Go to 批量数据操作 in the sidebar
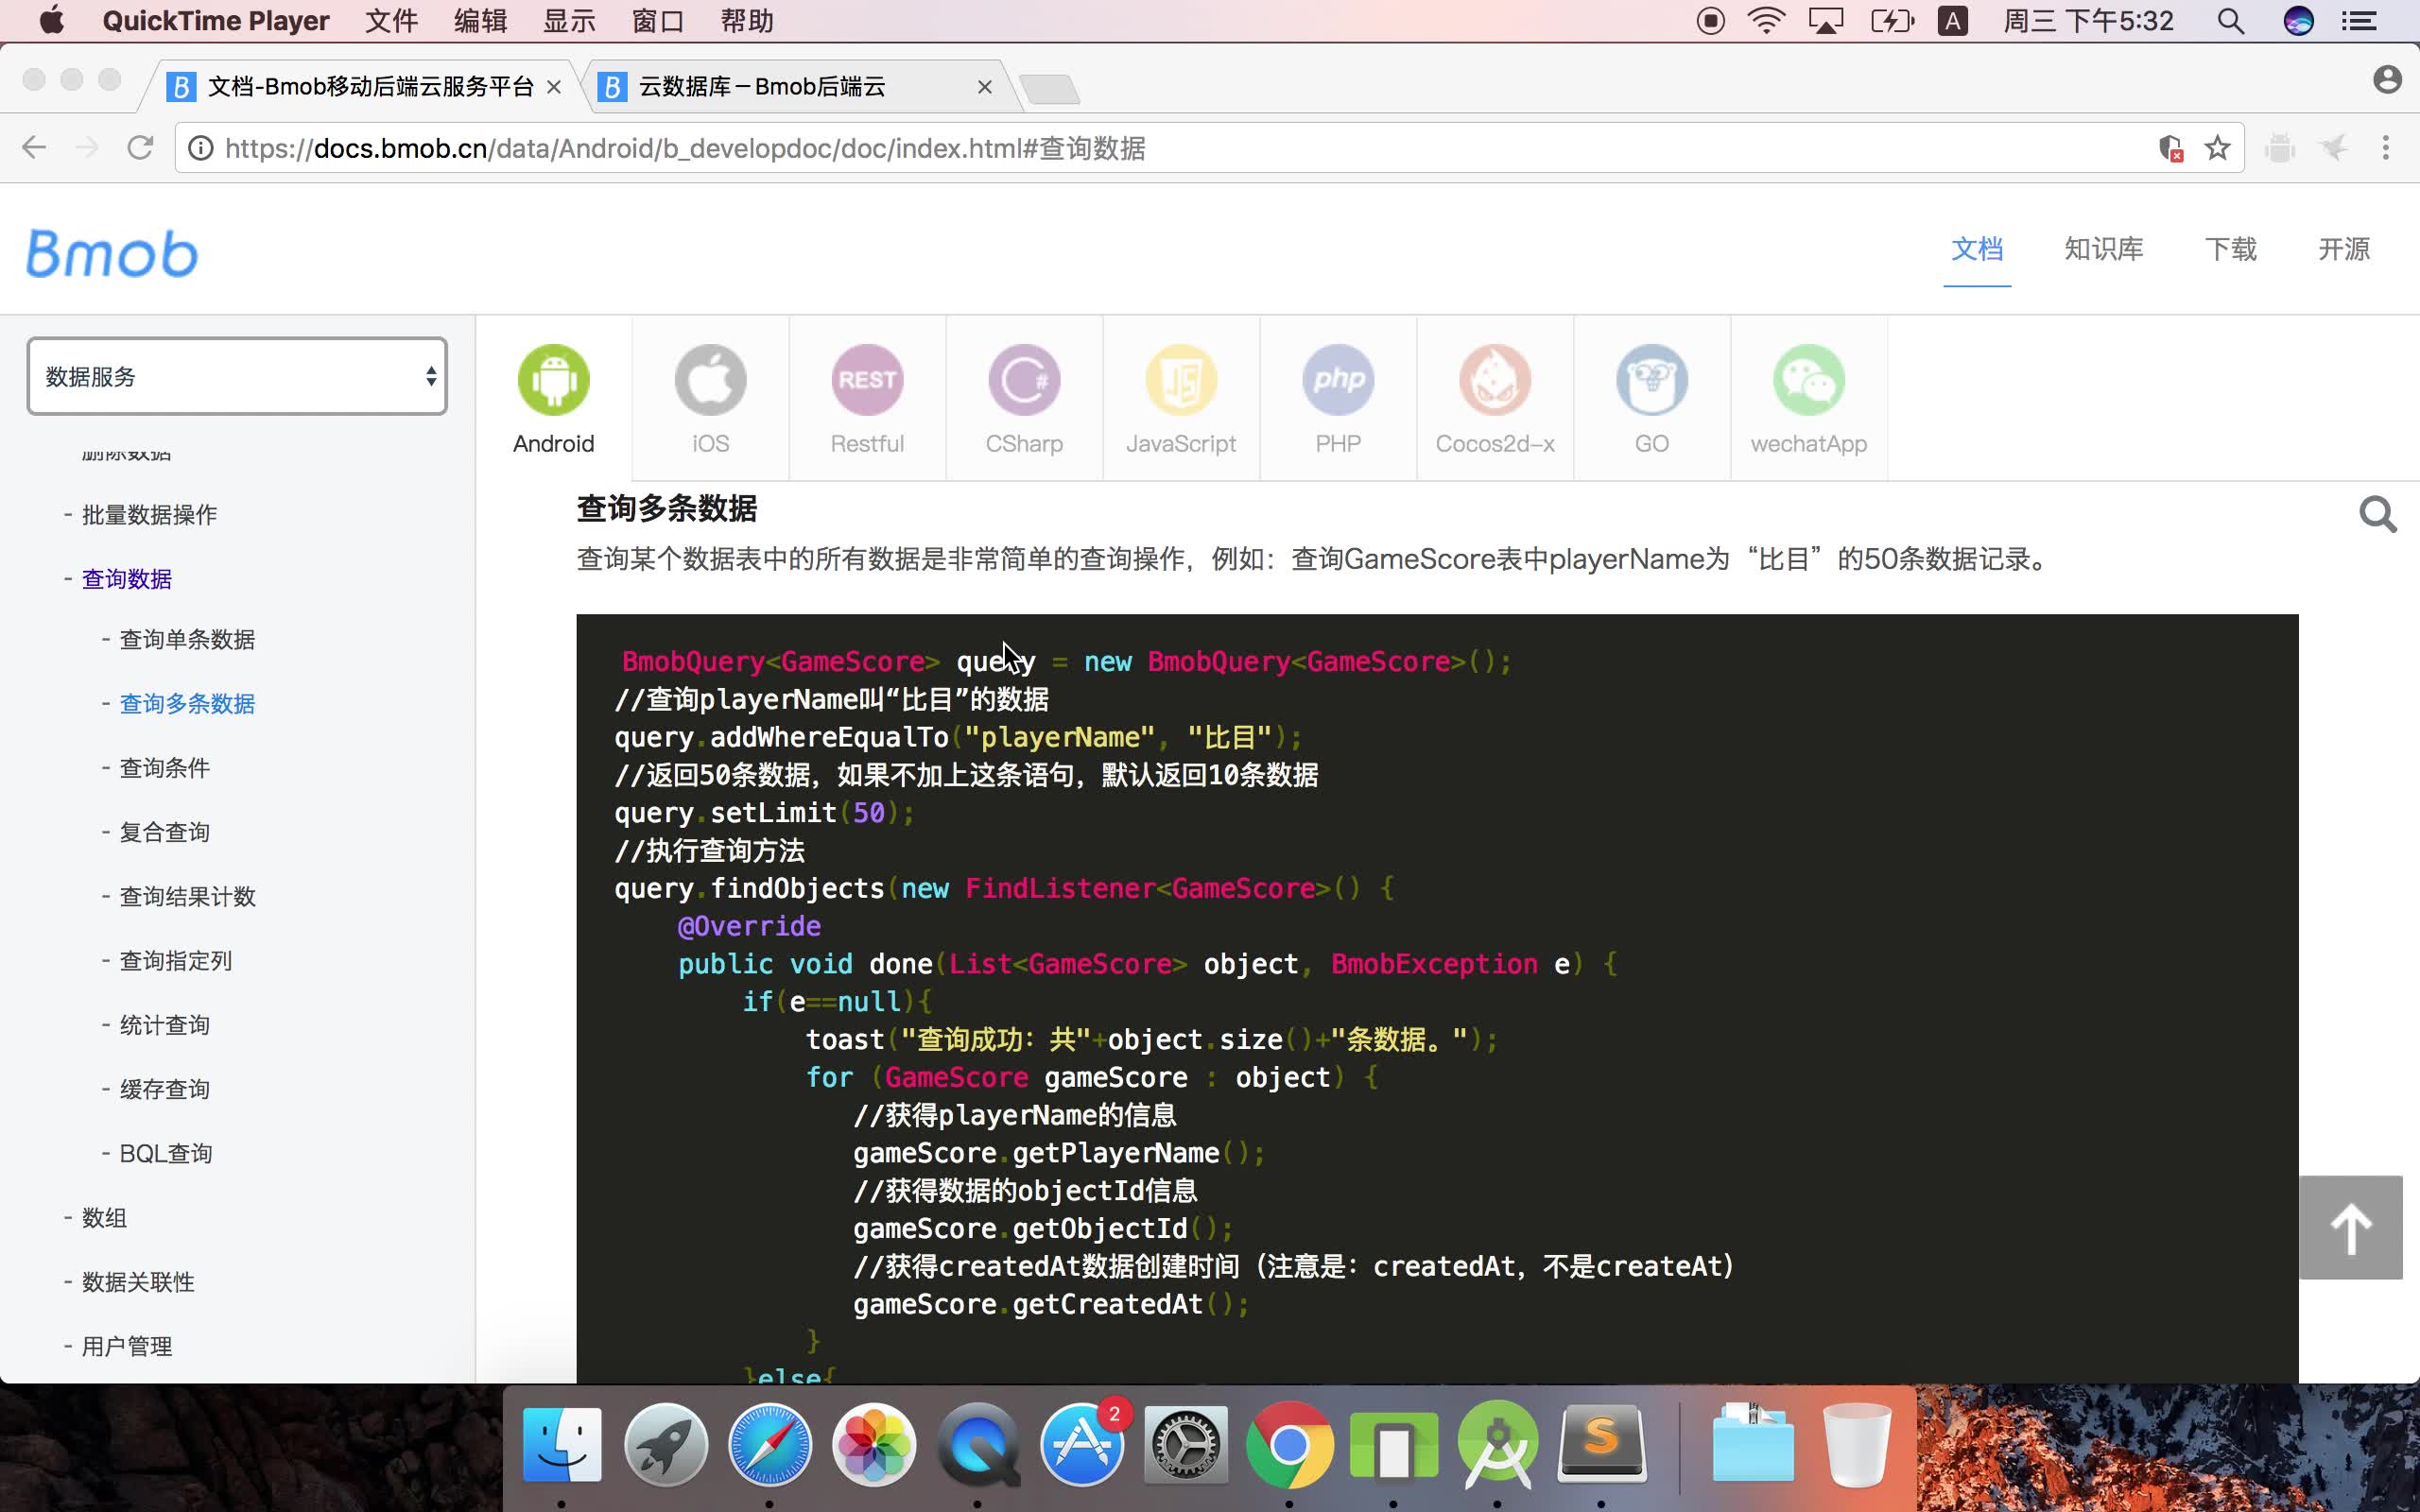Viewport: 2420px width, 1512px height. [x=149, y=515]
